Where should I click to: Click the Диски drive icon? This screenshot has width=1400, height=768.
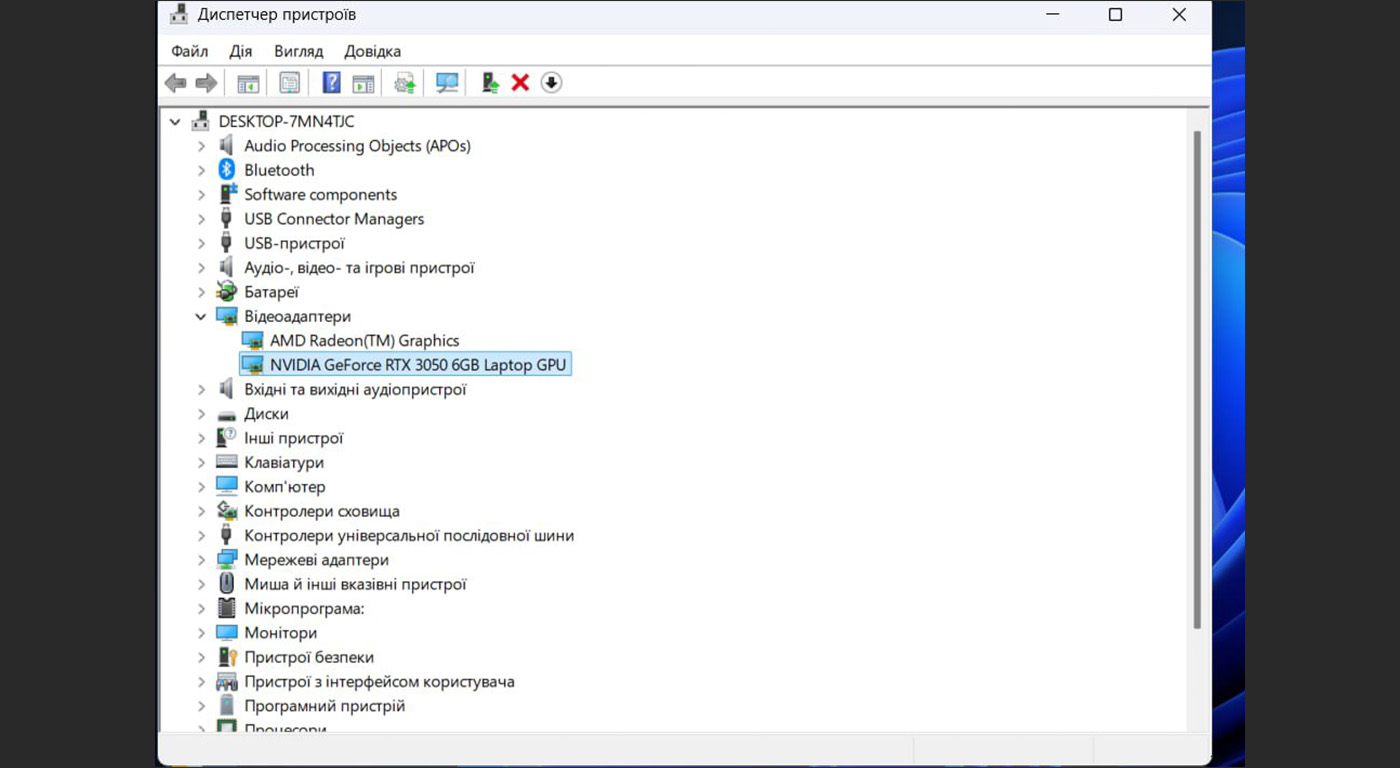(227, 414)
